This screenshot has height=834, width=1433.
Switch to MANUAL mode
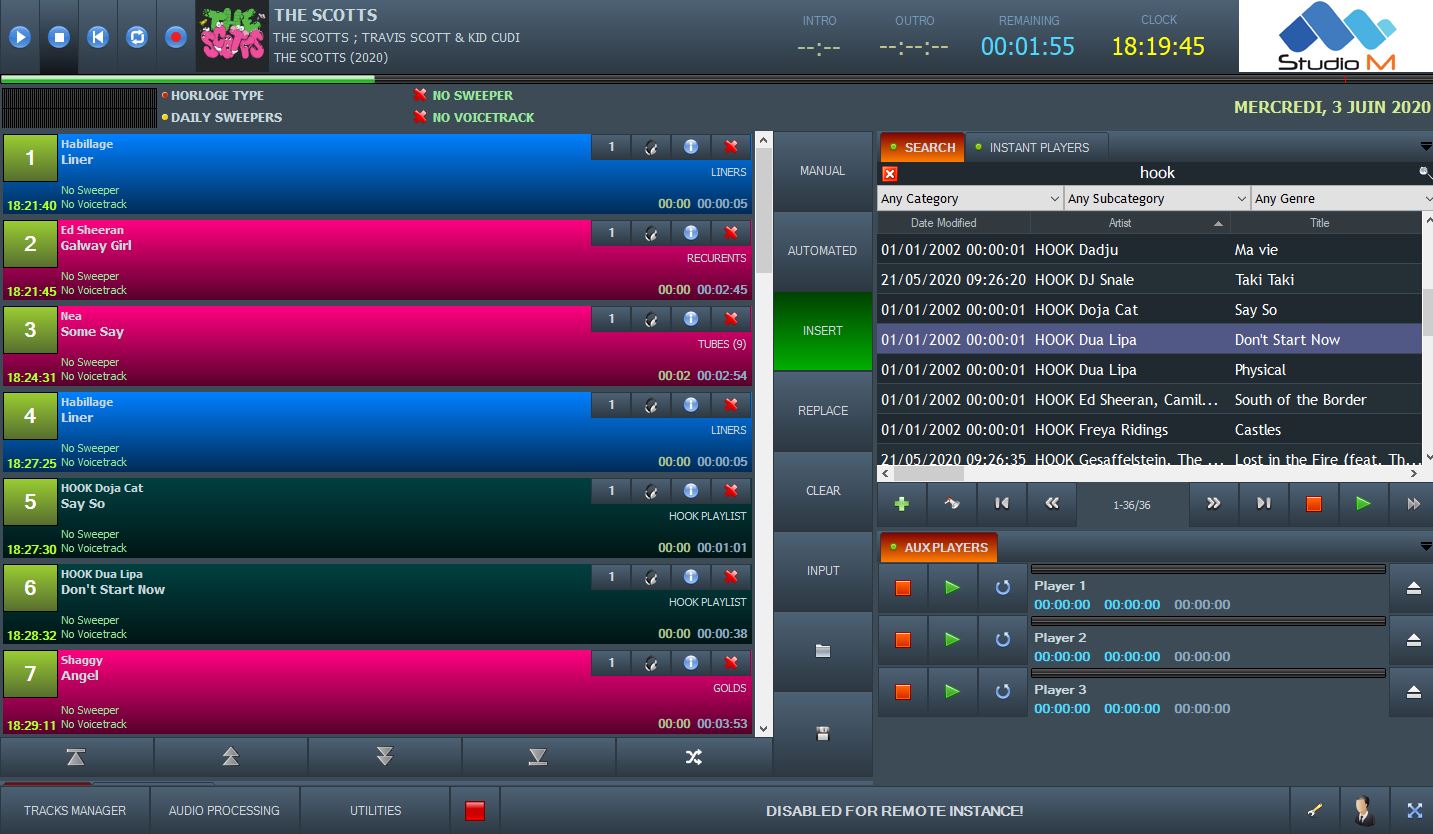[x=823, y=171]
